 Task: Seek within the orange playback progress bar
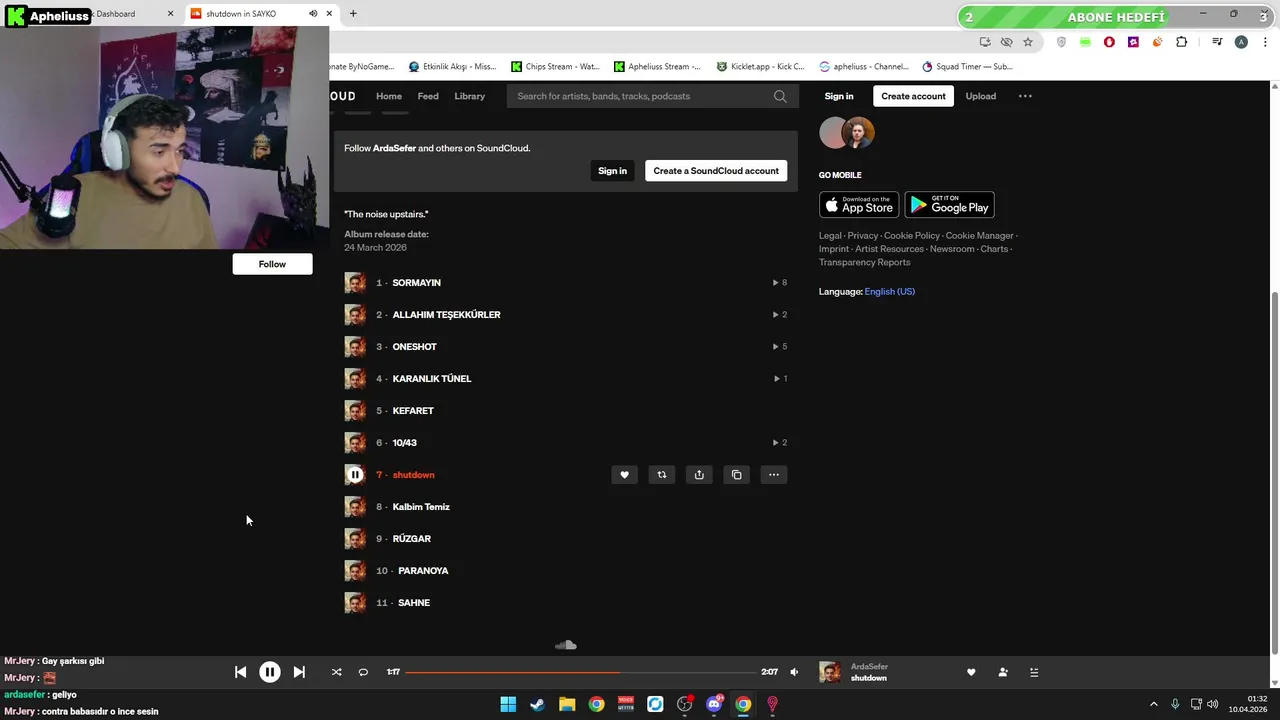point(580,672)
